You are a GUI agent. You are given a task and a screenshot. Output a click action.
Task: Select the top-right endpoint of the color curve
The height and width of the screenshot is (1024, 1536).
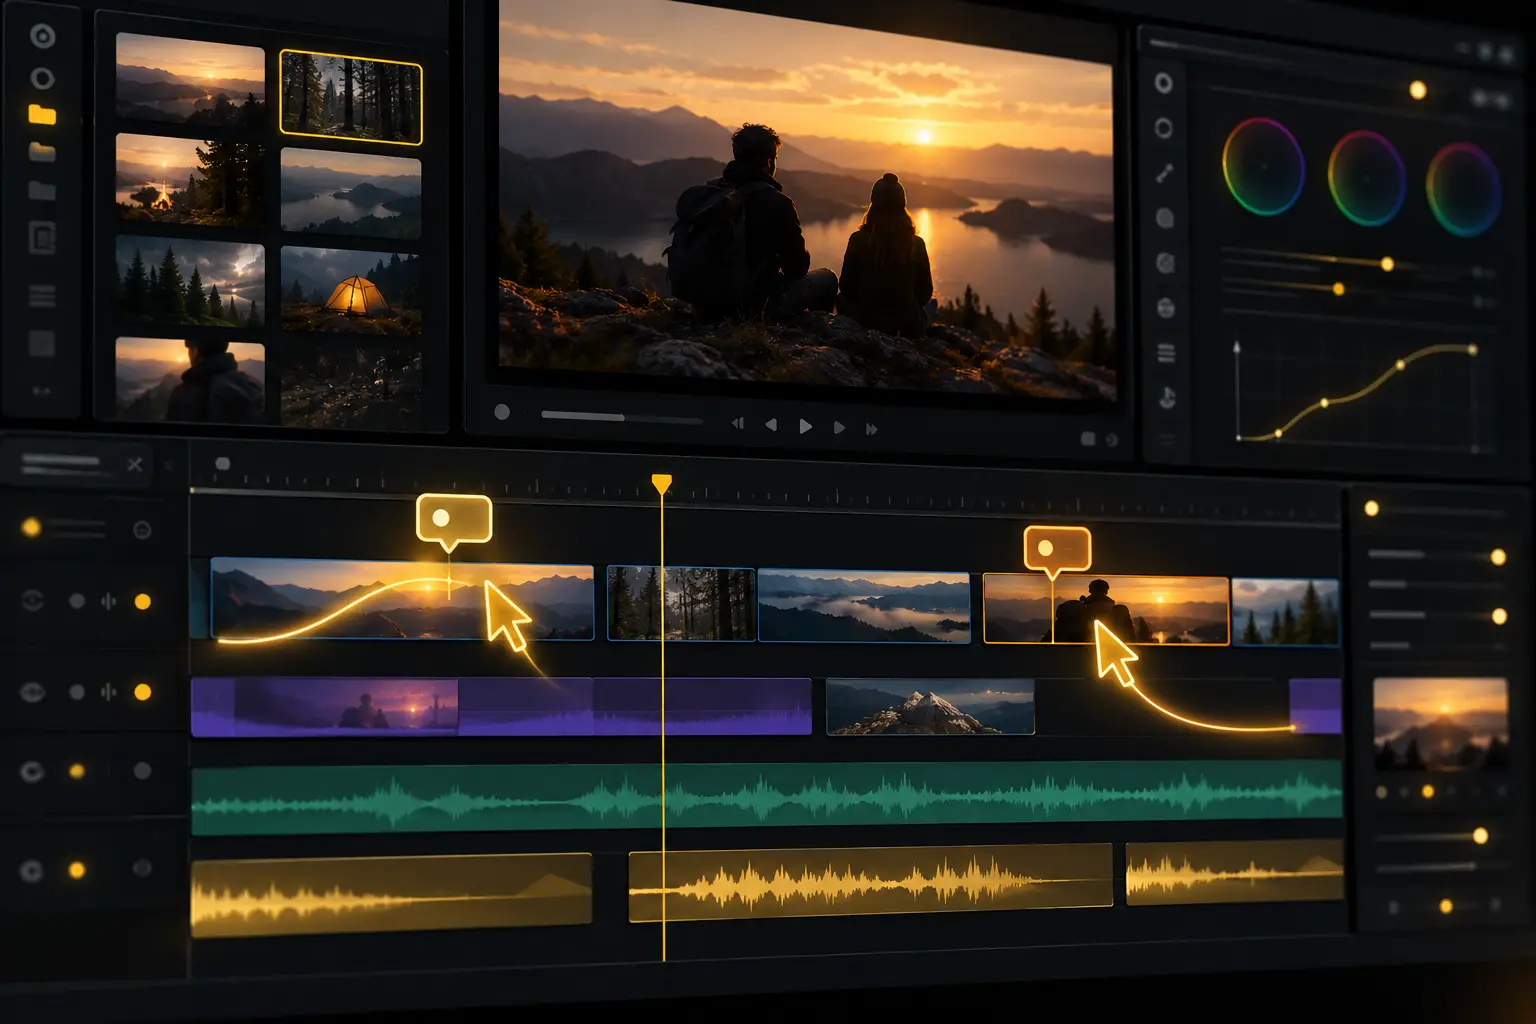click(1472, 349)
